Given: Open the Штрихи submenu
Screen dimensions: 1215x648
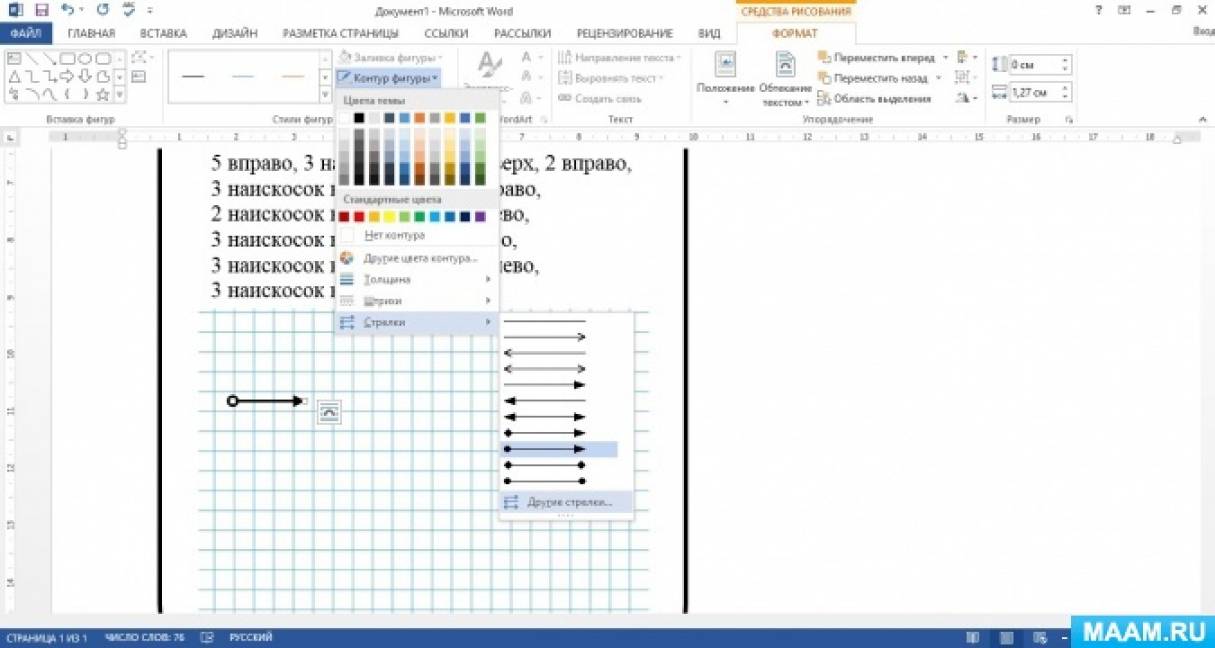Looking at the screenshot, I should coord(383,301).
